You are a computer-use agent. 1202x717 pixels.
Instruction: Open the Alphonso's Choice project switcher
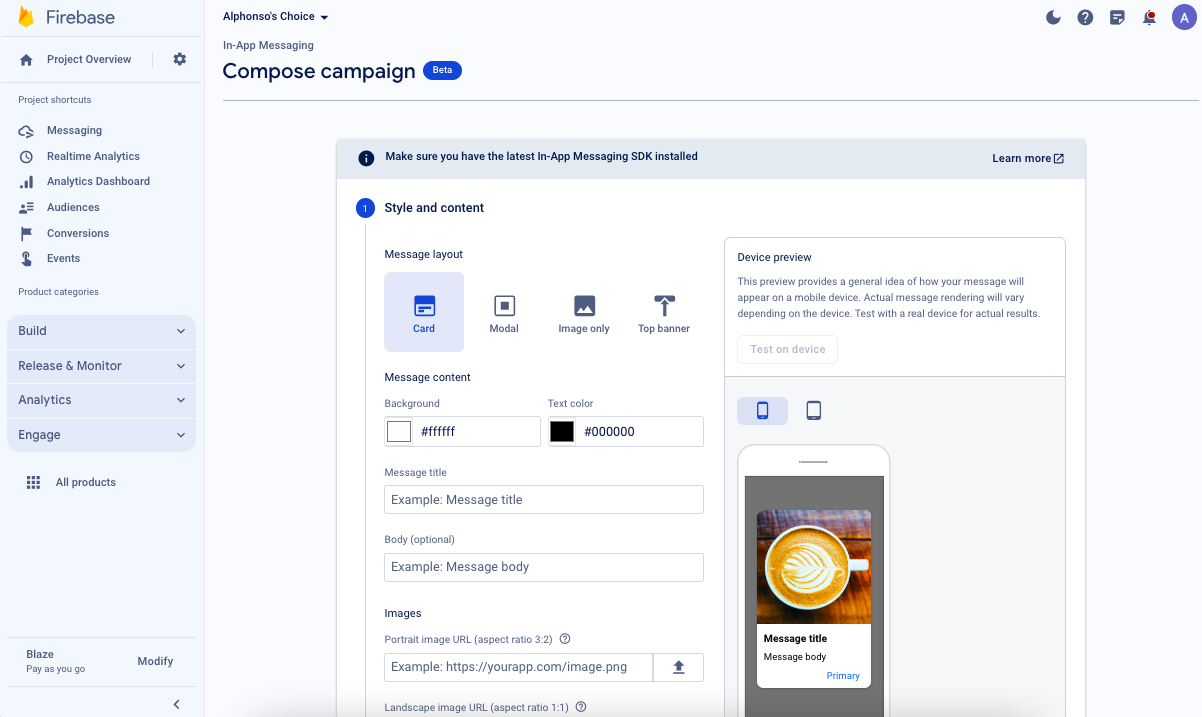point(276,16)
